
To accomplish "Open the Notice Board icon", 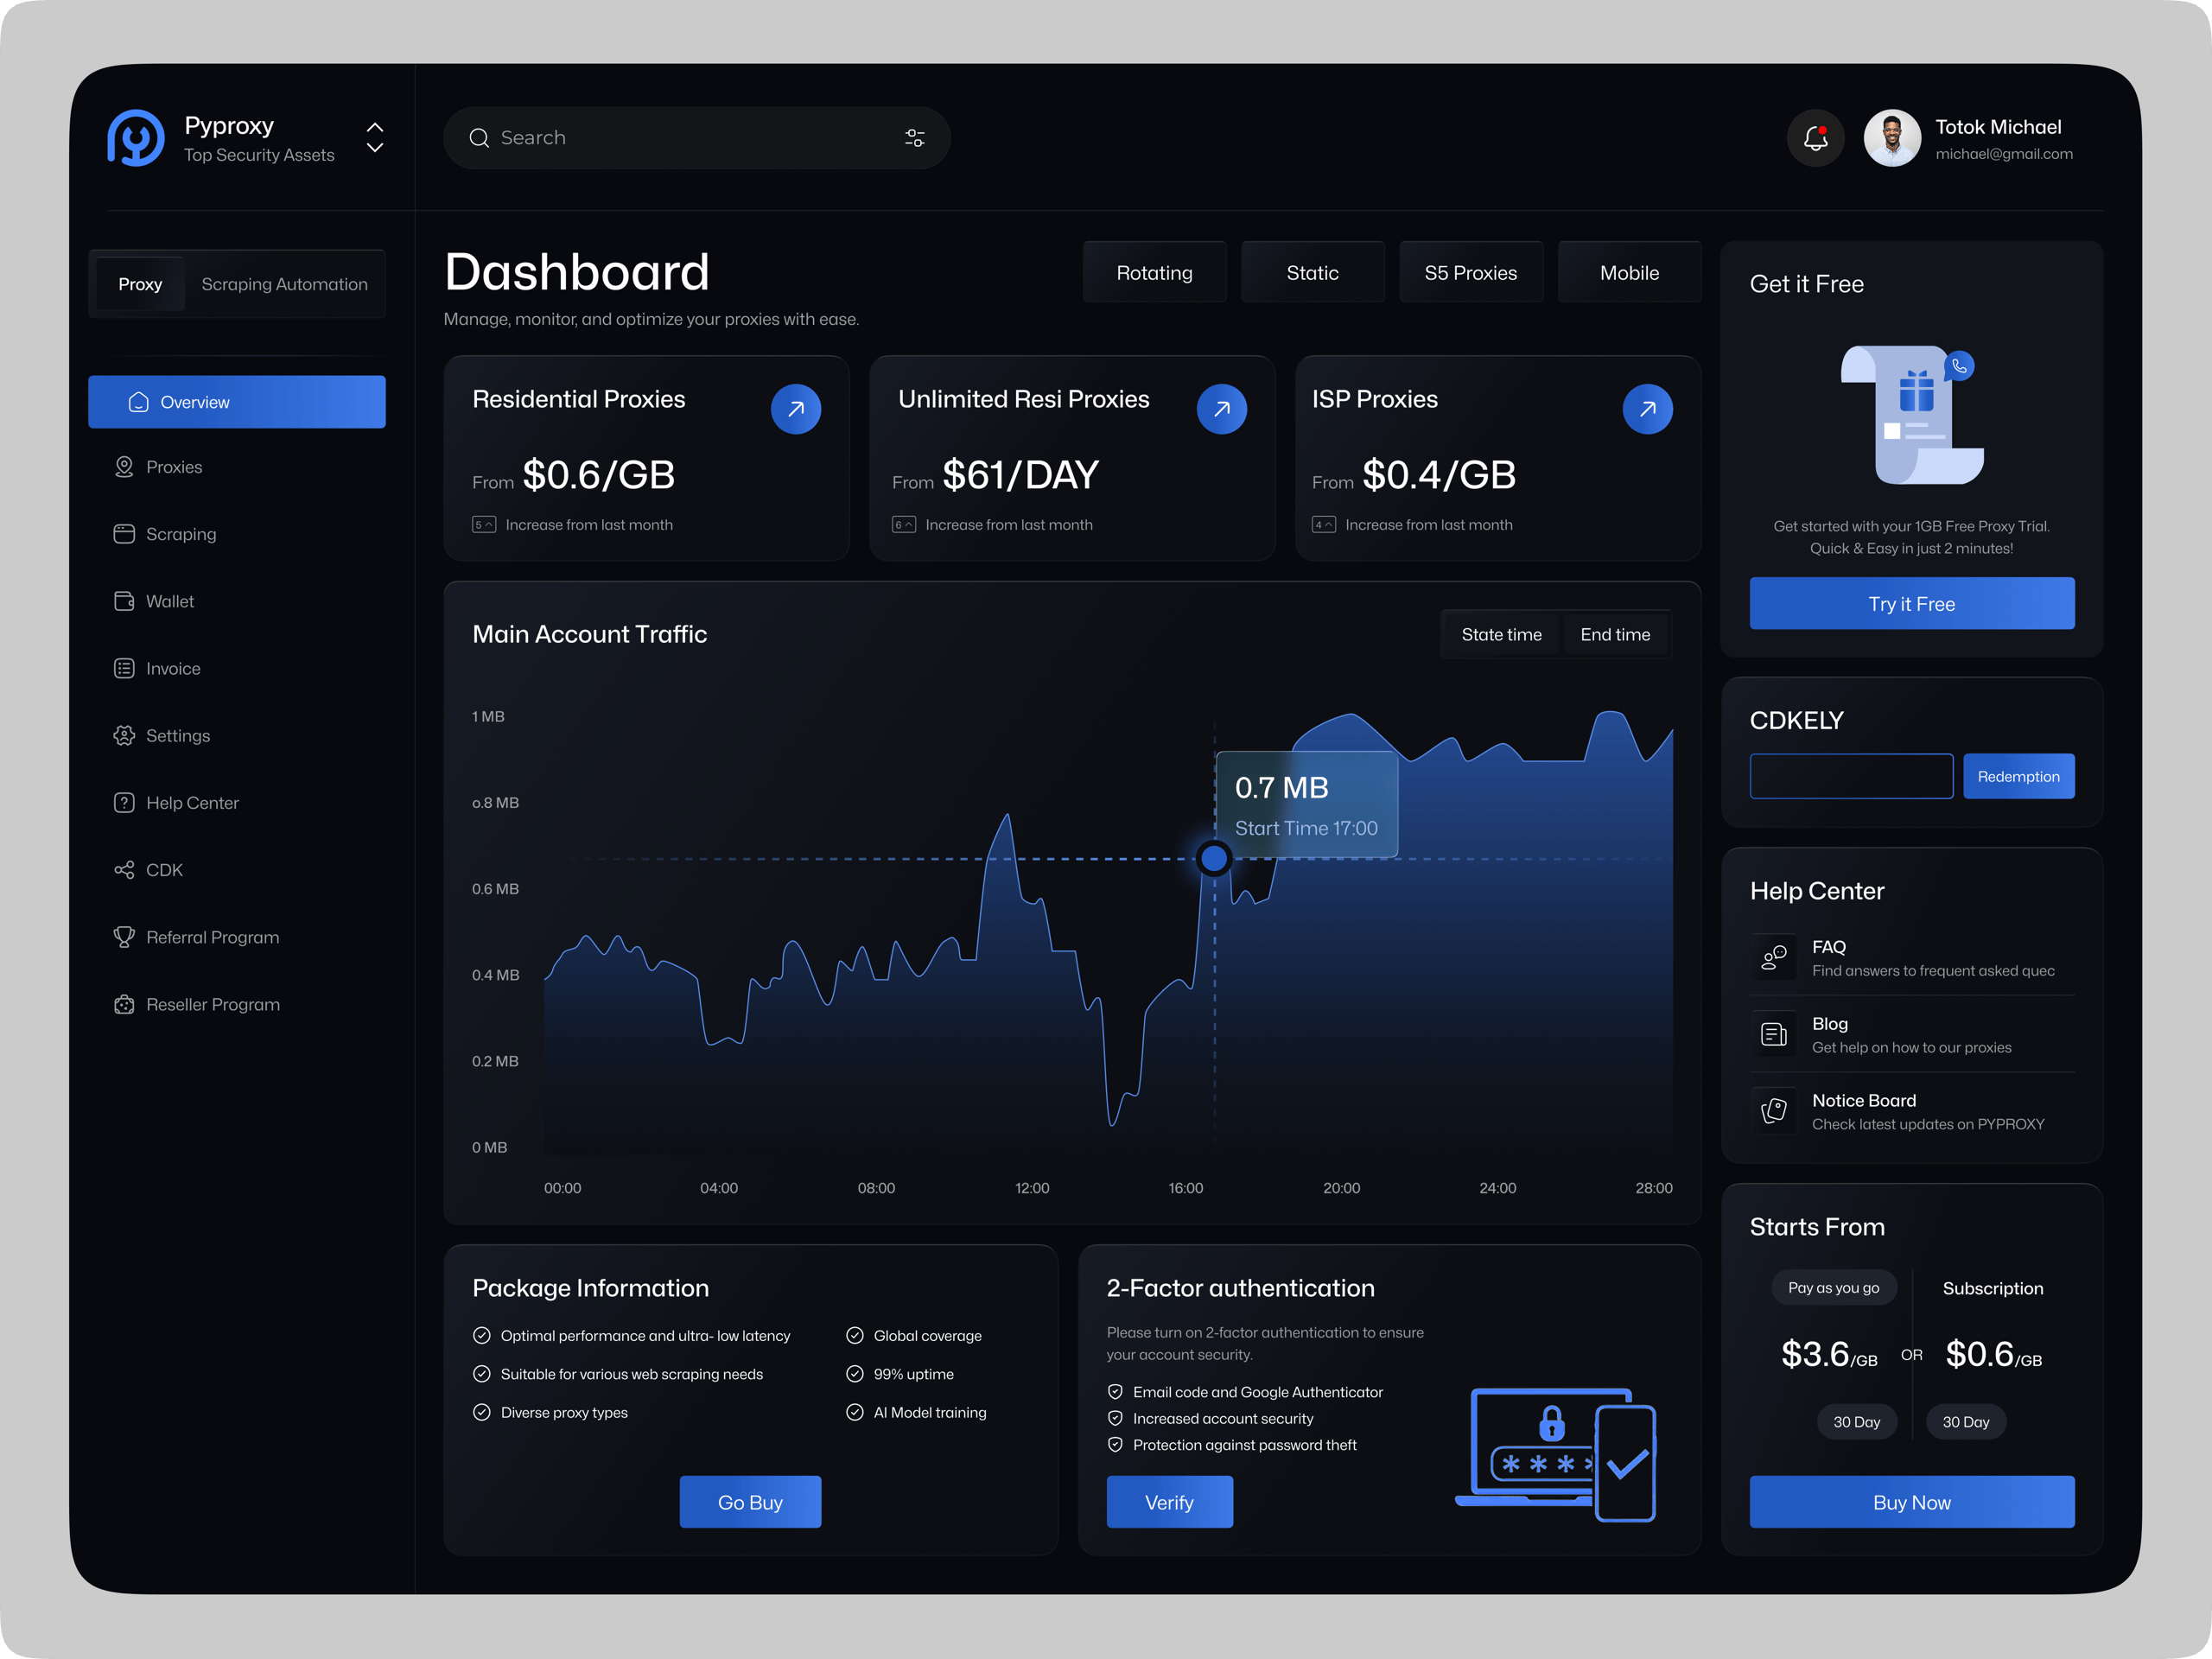I will coord(1774,1111).
